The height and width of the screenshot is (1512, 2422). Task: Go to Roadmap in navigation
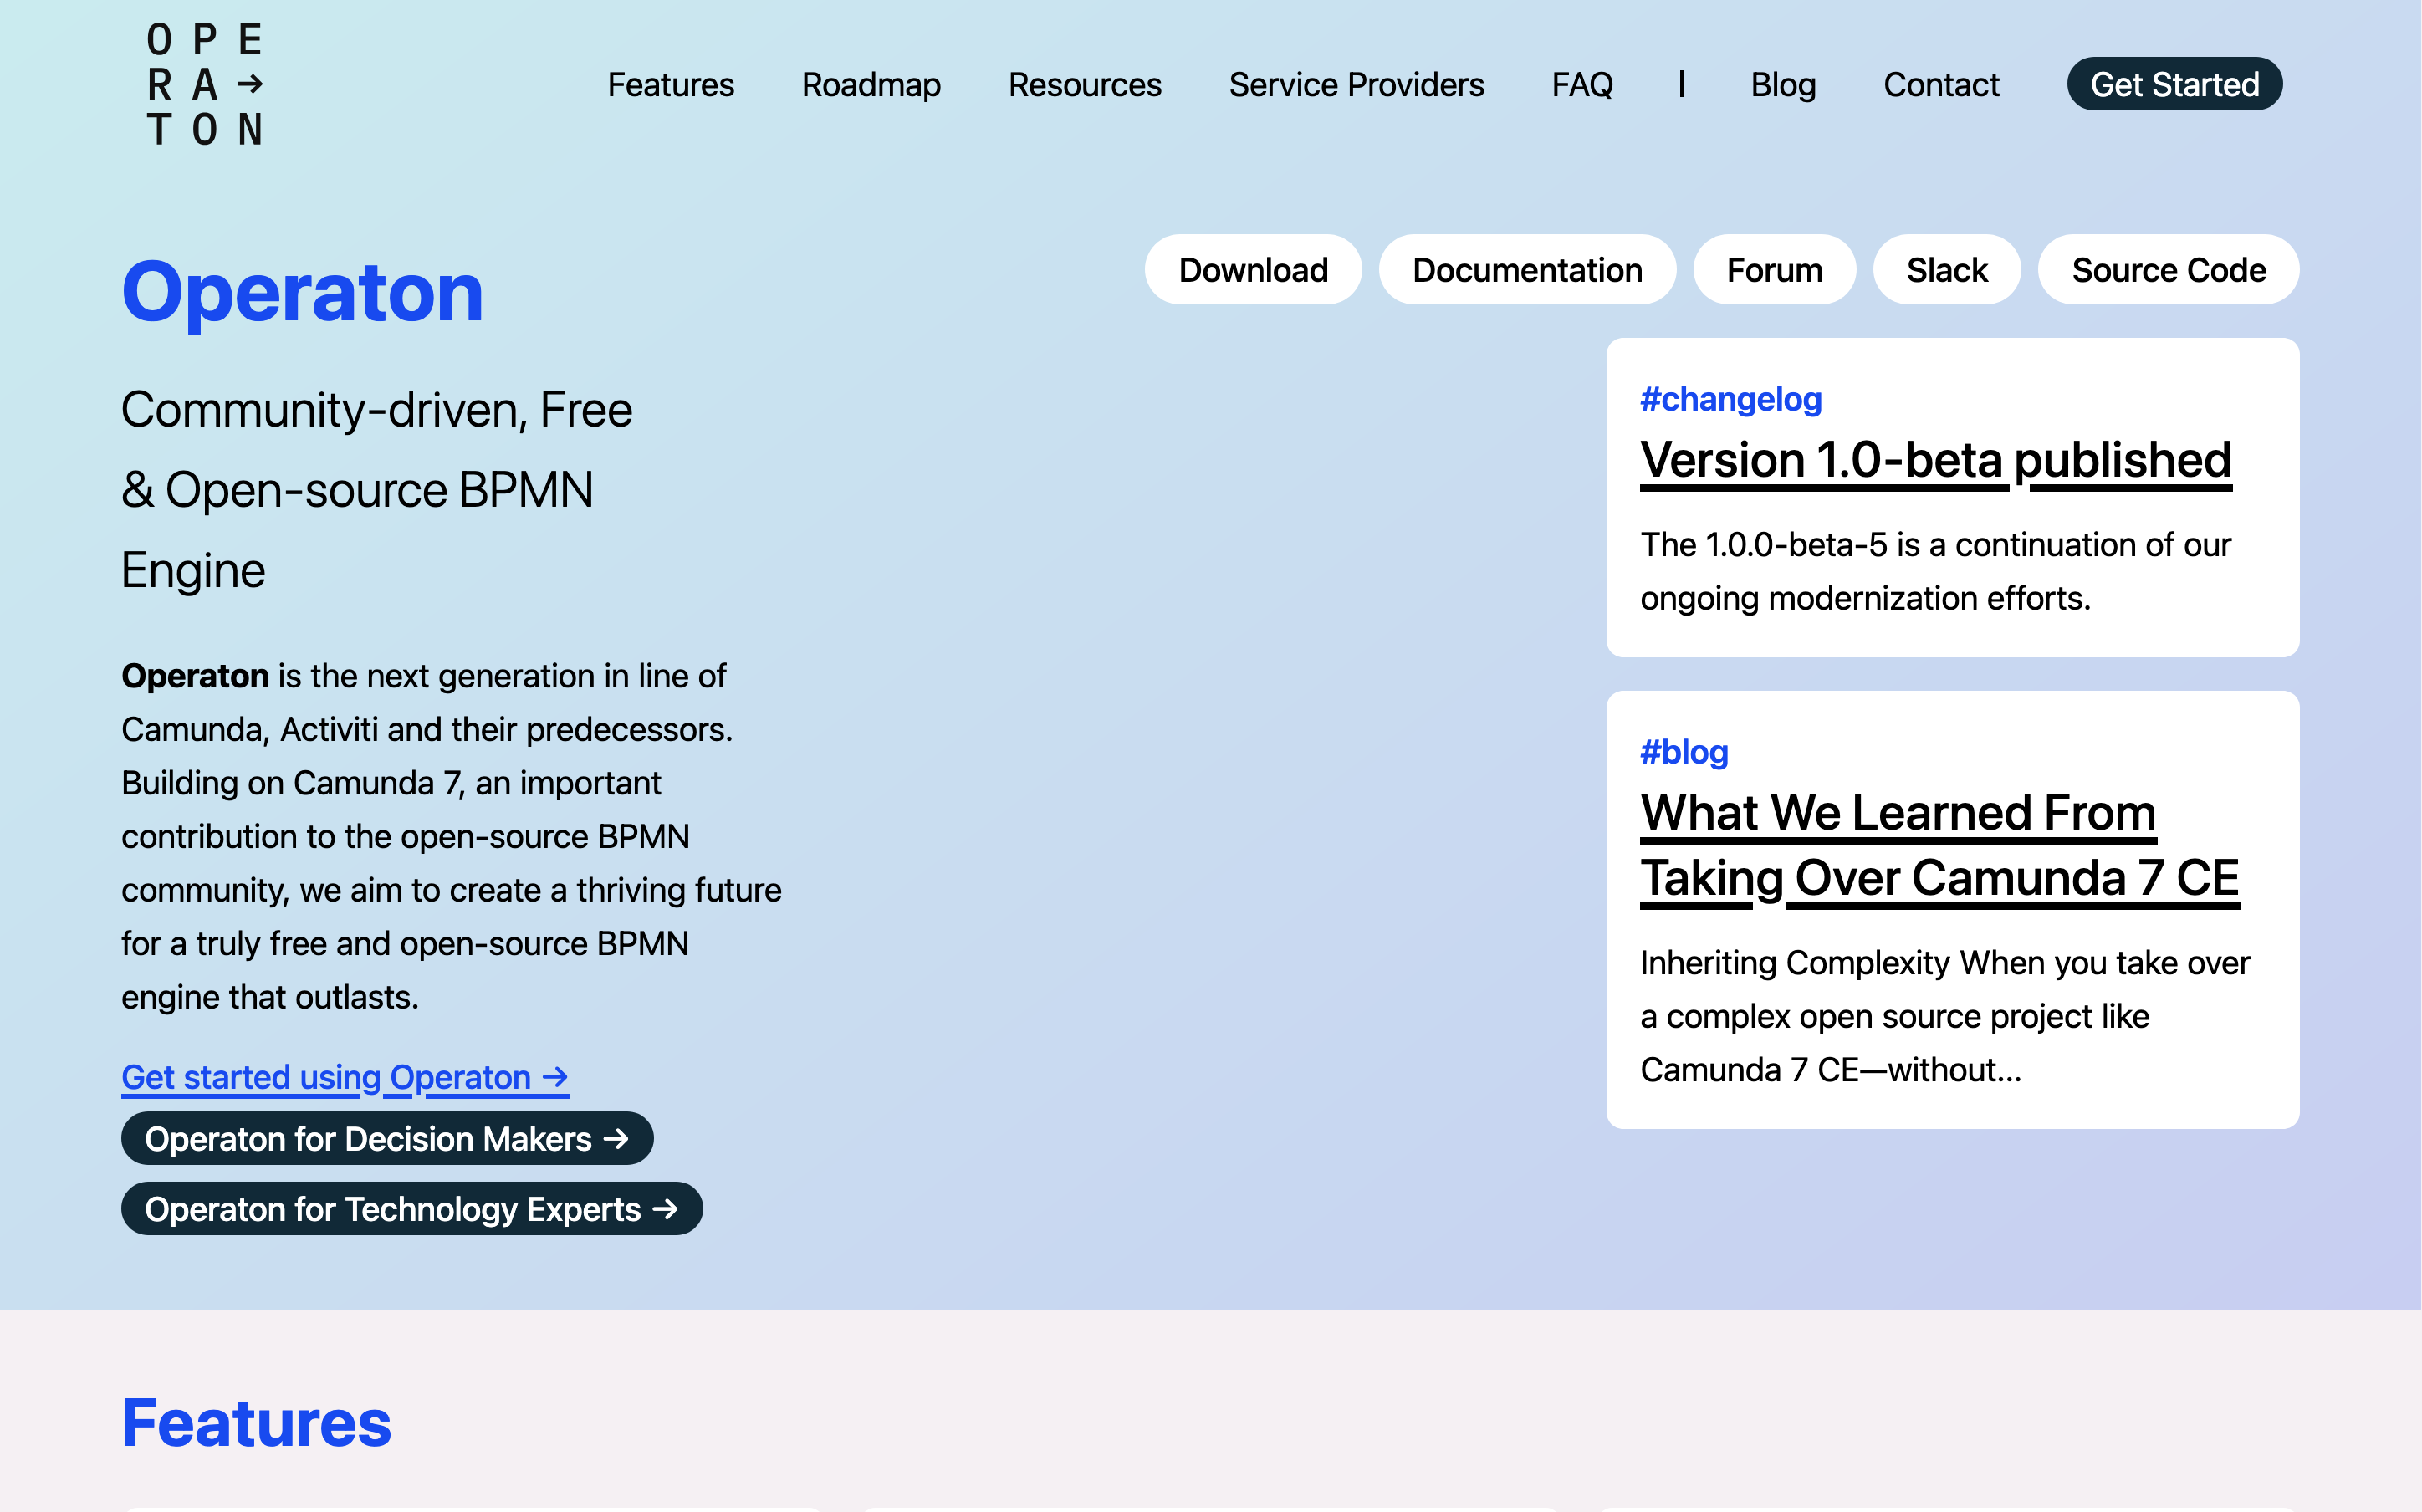point(870,85)
